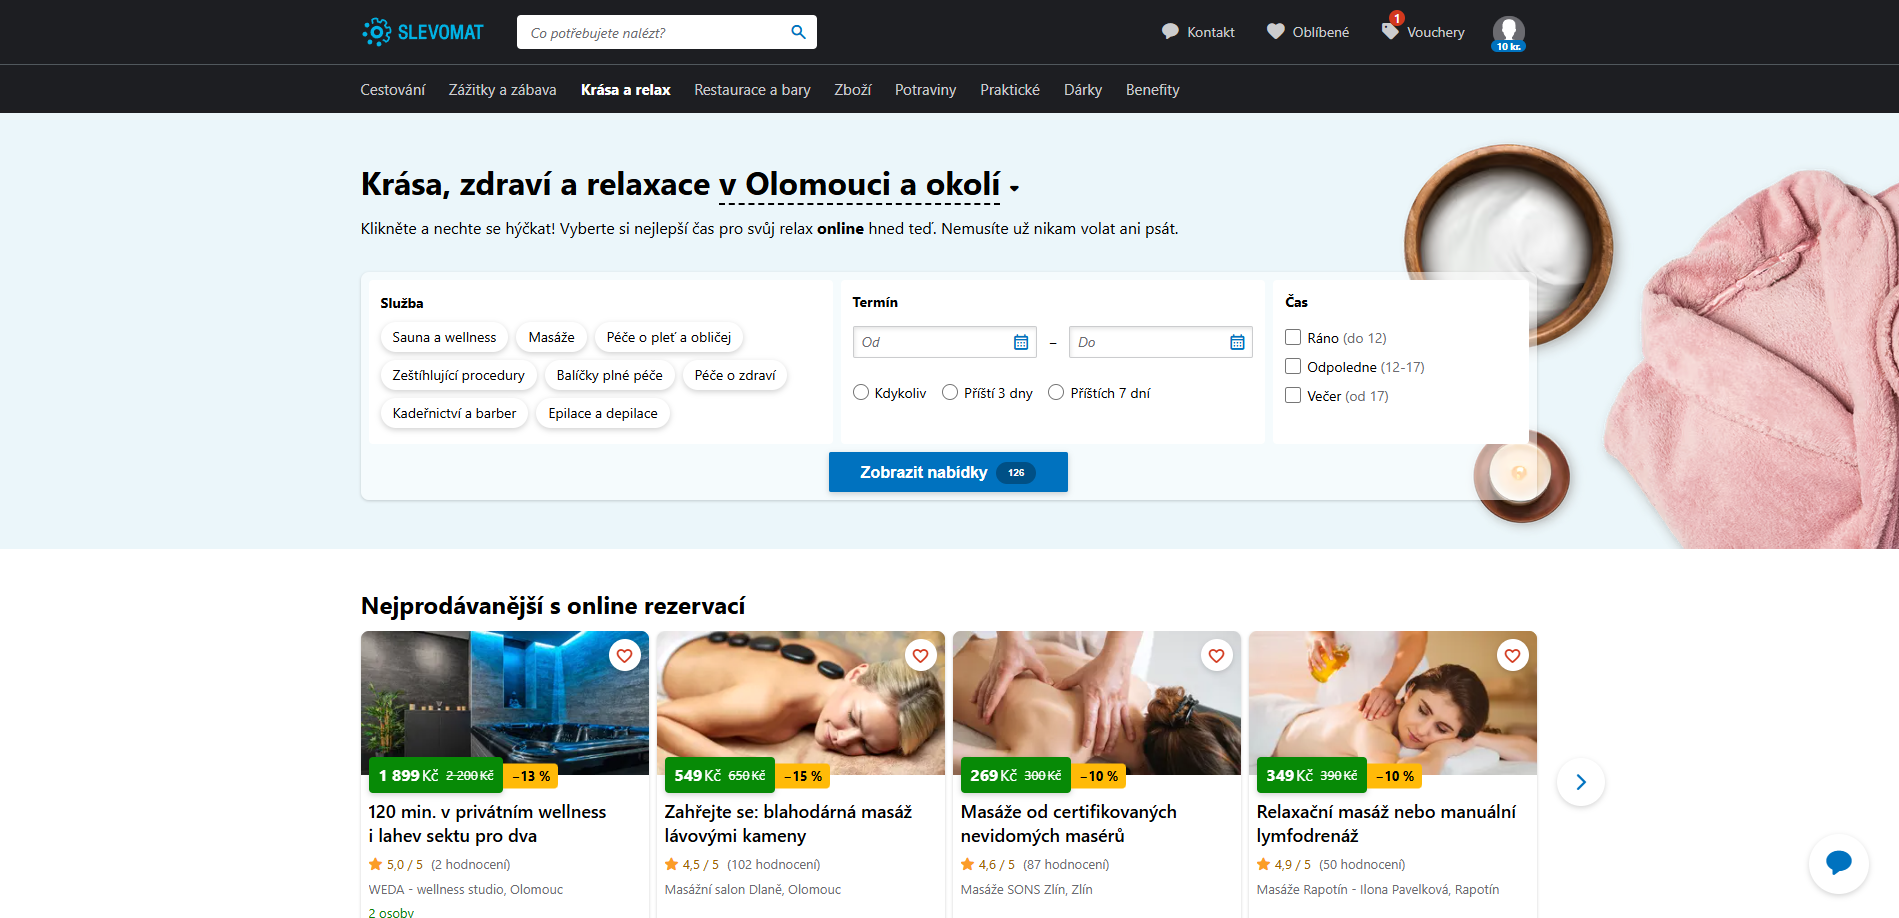This screenshot has width=1899, height=918.
Task: Select the Péče o pleť a obličej chip
Action: [x=669, y=338]
